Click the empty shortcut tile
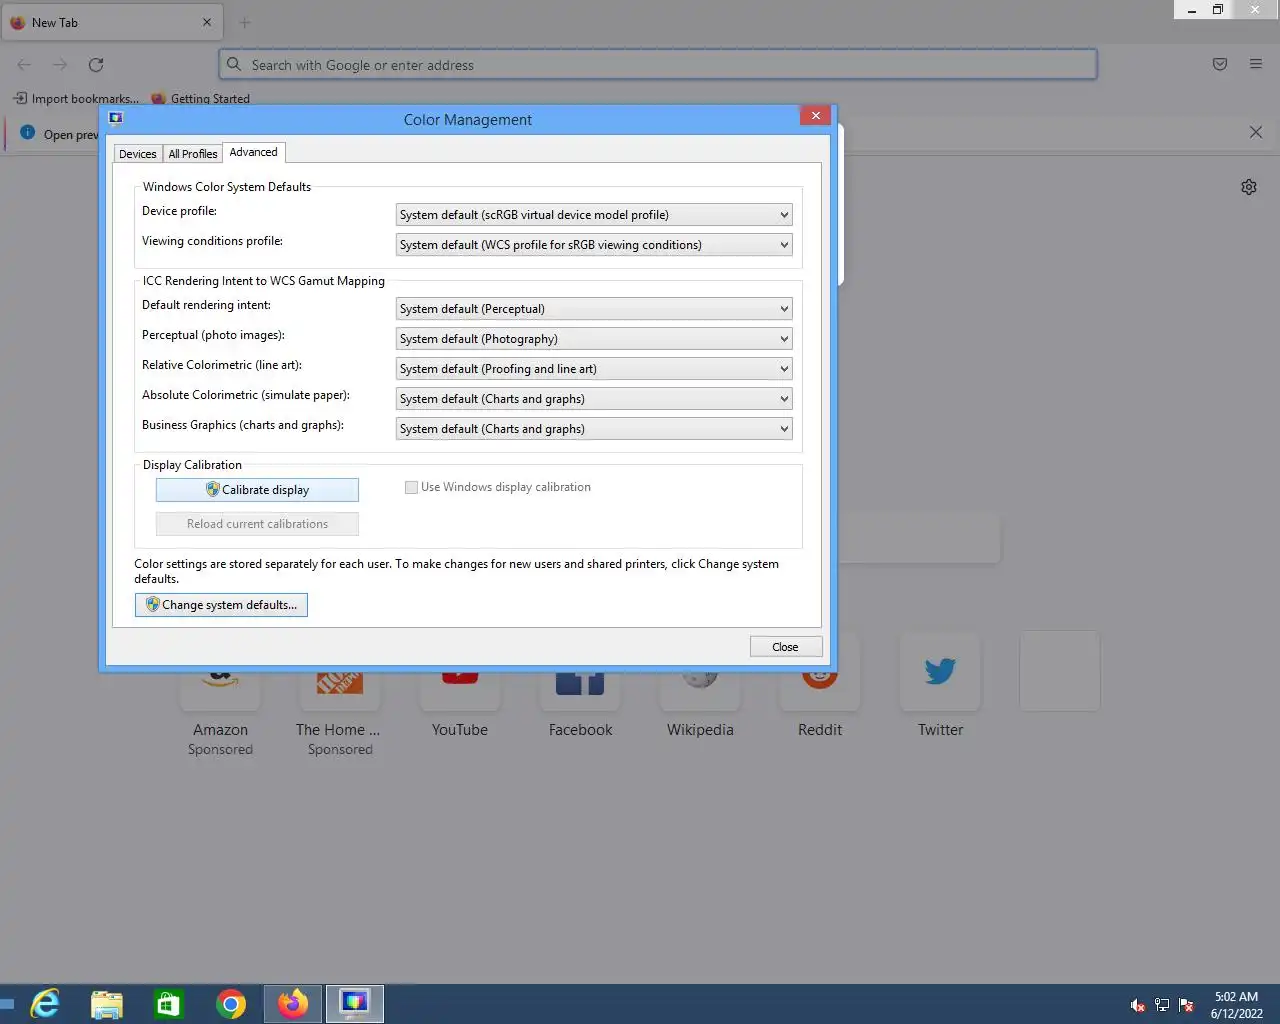The width and height of the screenshot is (1280, 1024). point(1060,671)
